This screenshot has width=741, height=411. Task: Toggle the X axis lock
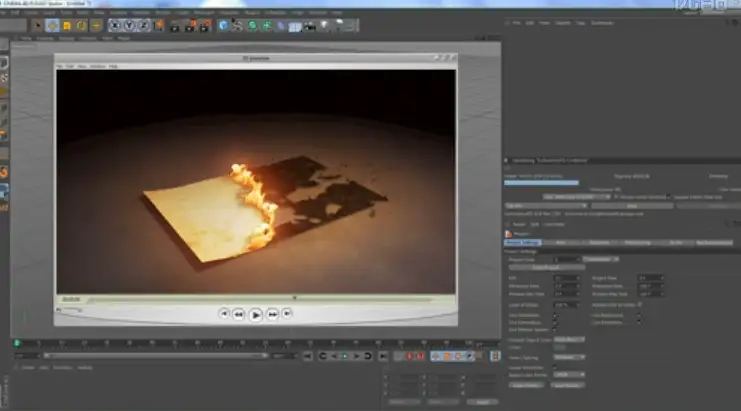click(115, 26)
